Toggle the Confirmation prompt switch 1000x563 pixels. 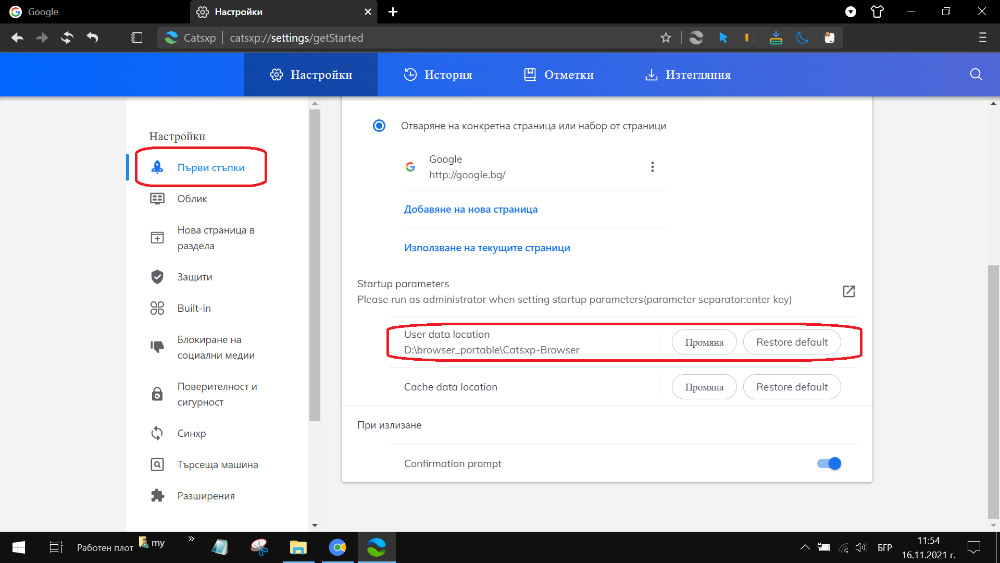829,464
